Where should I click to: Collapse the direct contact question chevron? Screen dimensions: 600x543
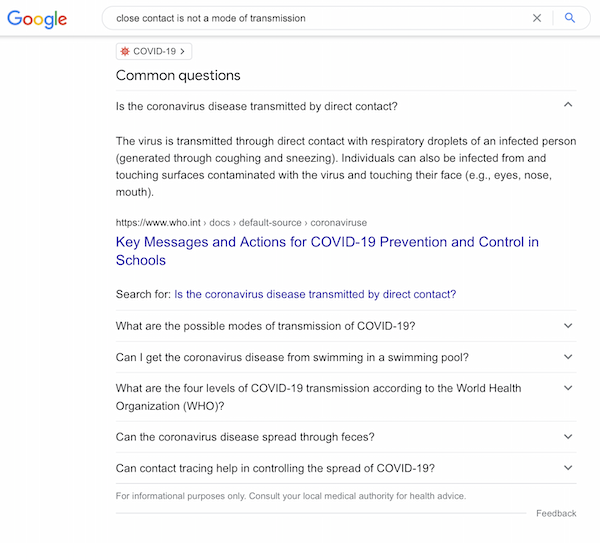click(x=568, y=105)
